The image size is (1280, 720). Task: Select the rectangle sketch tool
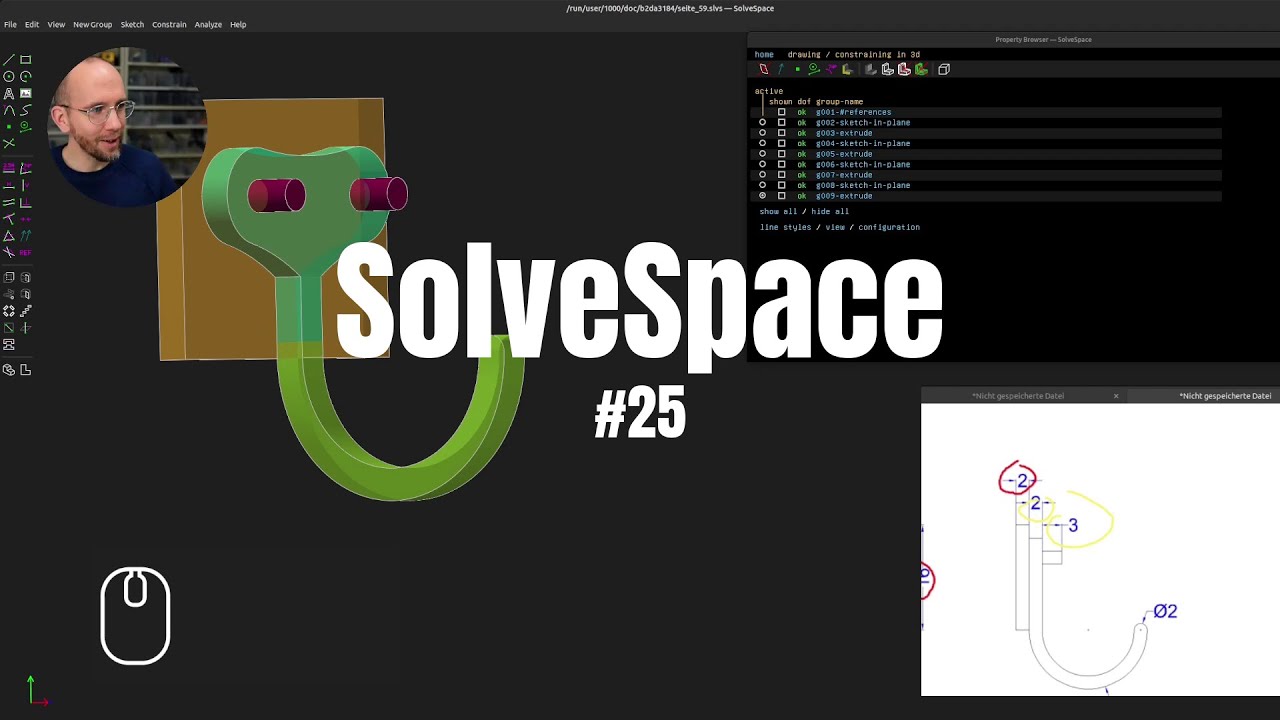25,59
